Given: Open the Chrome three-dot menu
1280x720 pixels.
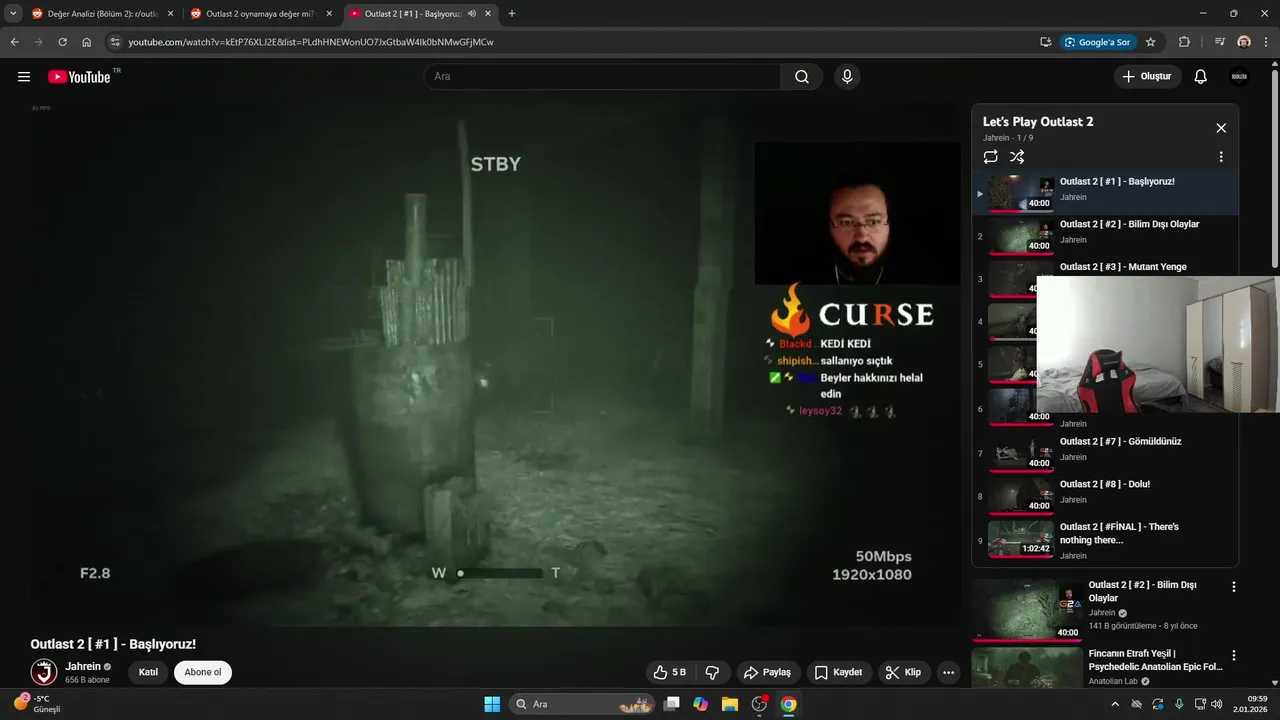Looking at the screenshot, I should pos(1267,42).
